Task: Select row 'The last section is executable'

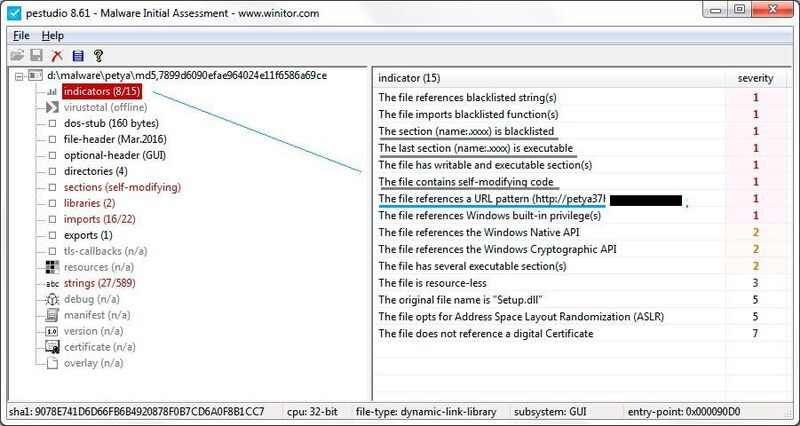Action: (580, 148)
